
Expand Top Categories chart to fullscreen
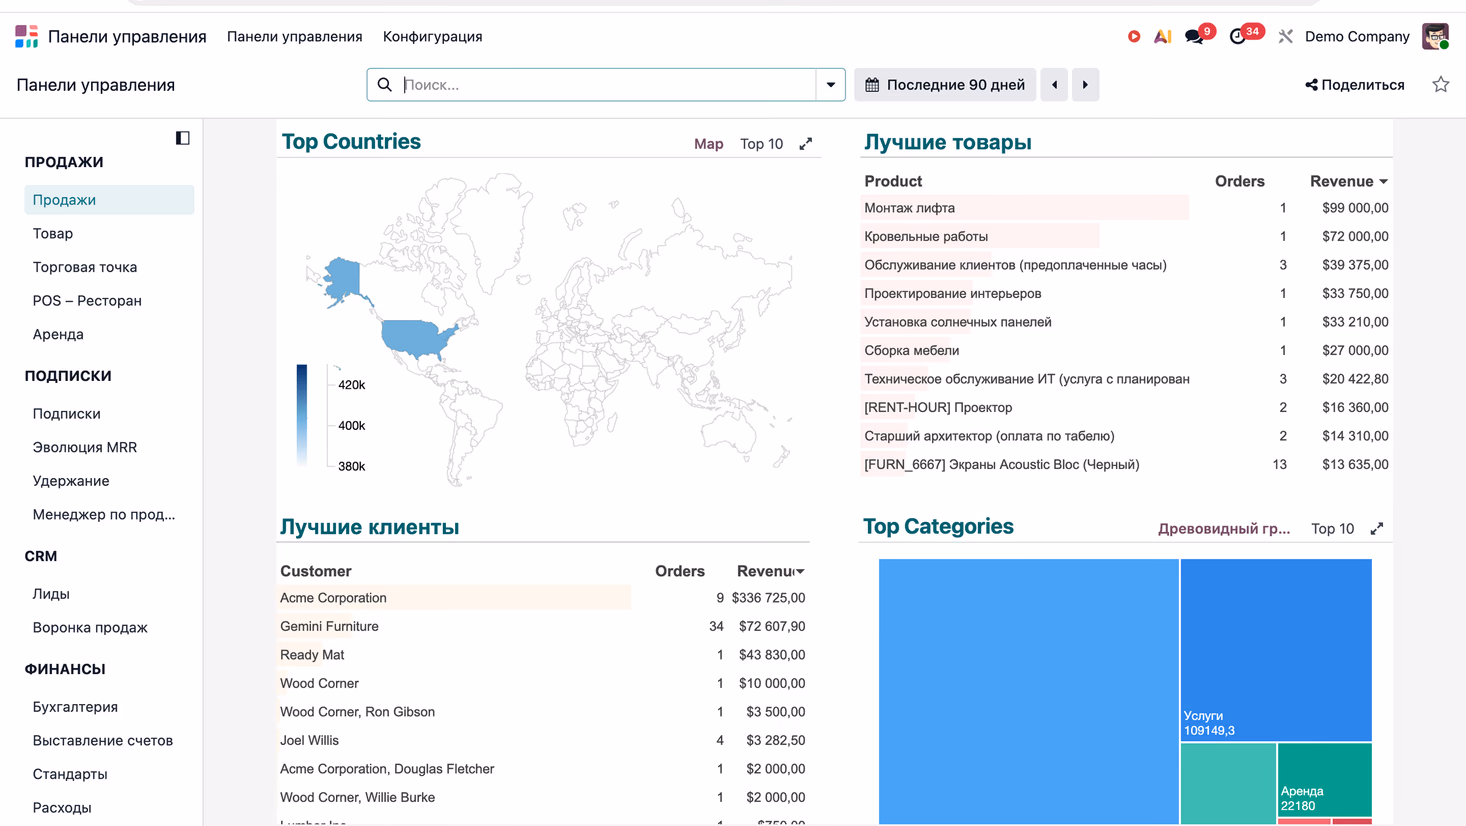pyautogui.click(x=1377, y=529)
